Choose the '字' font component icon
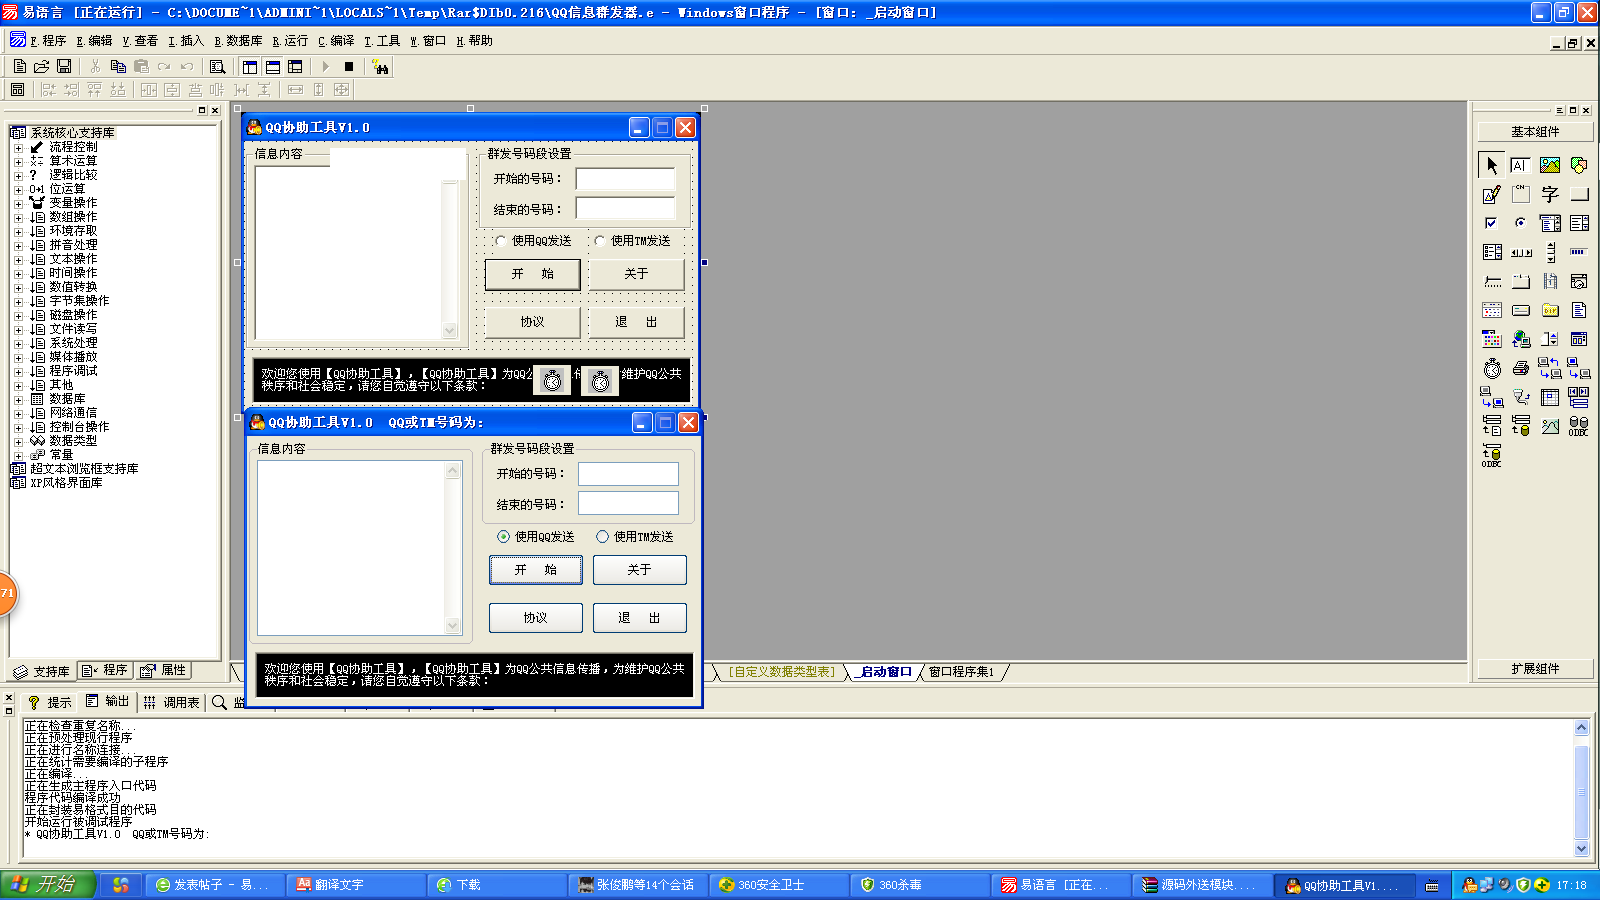The width and height of the screenshot is (1600, 900). coord(1550,194)
